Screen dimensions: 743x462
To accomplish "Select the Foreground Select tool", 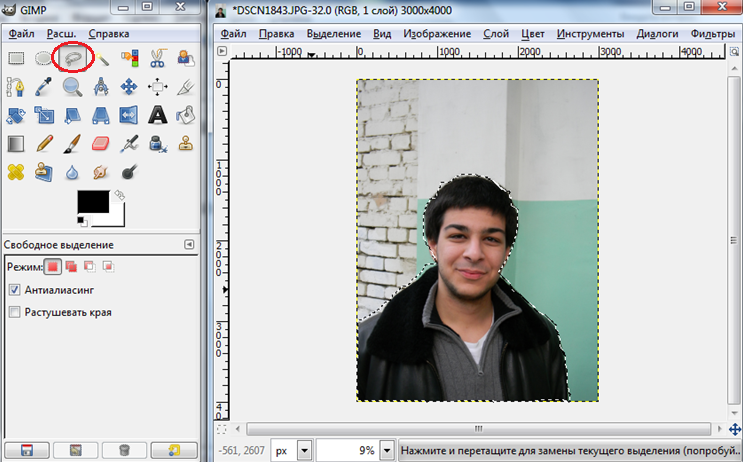I will [186, 58].
